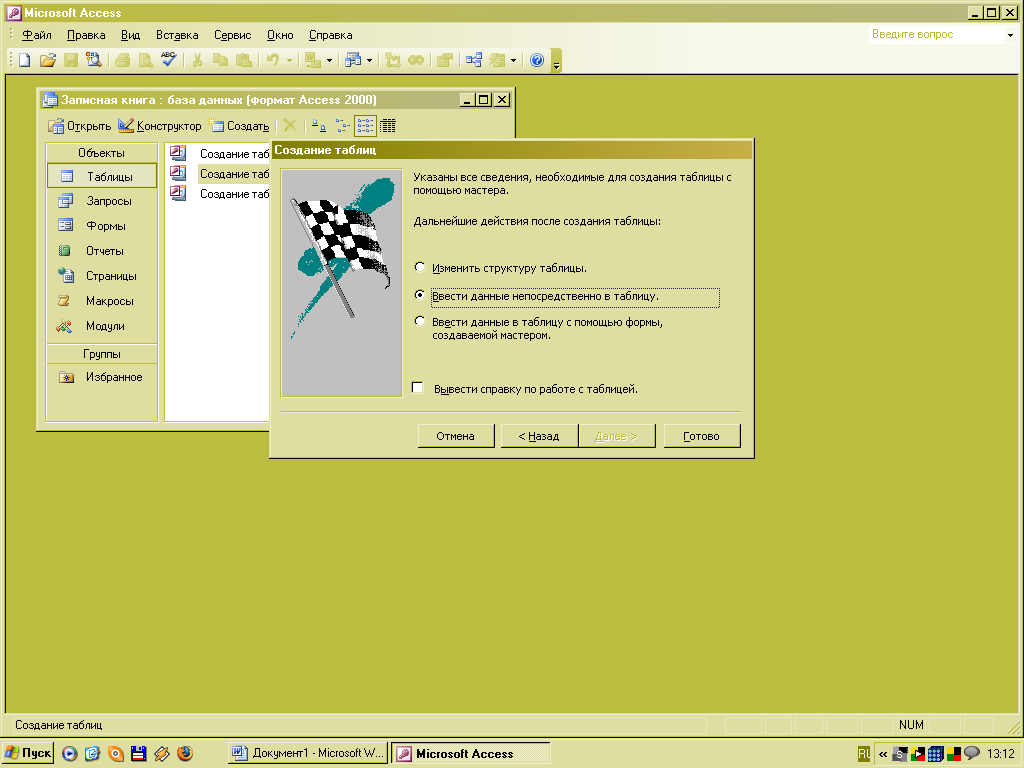Click the Script Editor toolbar icon
This screenshot has width=1024, height=768.
pos(415,60)
